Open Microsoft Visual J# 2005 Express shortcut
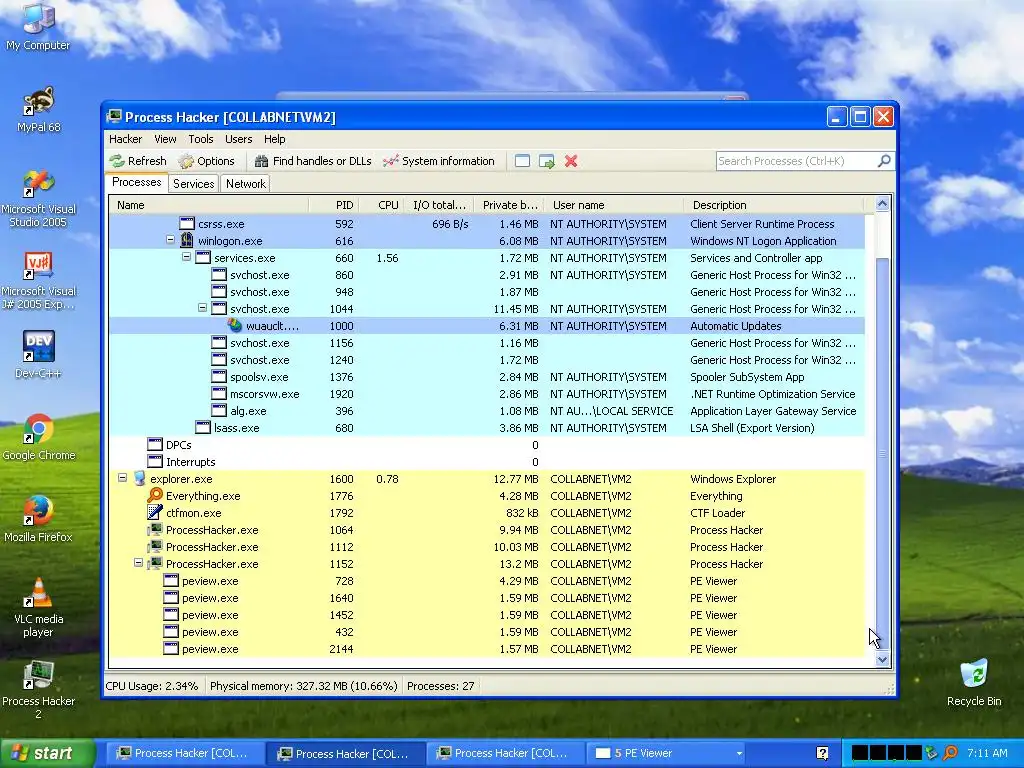 [38, 281]
